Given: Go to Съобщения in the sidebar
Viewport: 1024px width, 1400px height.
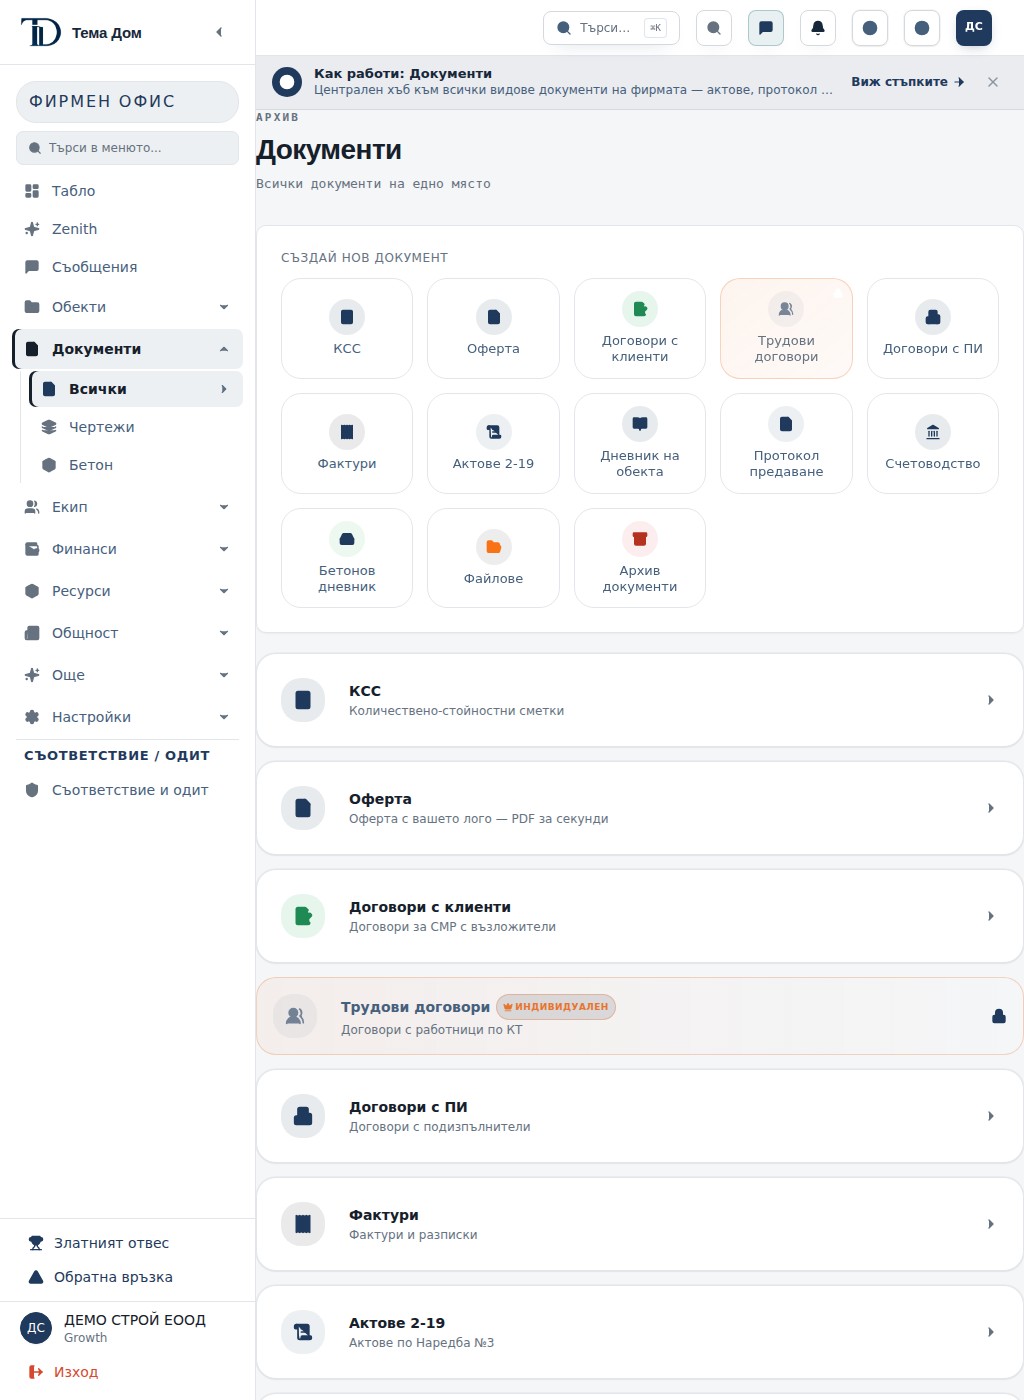Looking at the screenshot, I should click(x=127, y=267).
